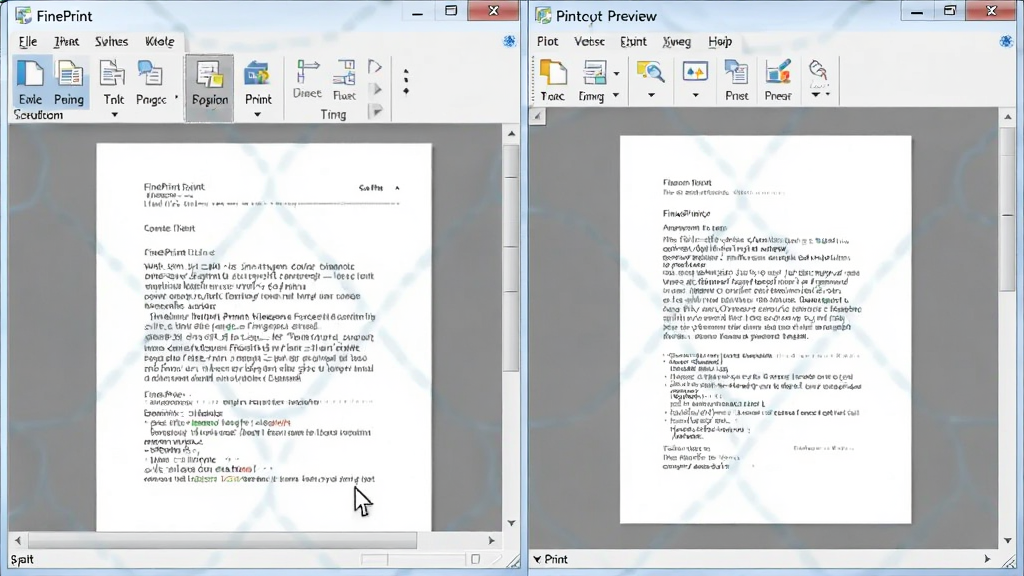Click the Tnlt document icon
Image resolution: width=1024 pixels, height=576 pixels.
(x=113, y=81)
